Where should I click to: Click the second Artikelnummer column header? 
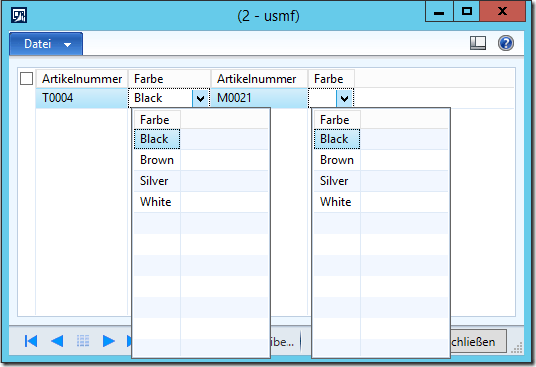click(259, 79)
